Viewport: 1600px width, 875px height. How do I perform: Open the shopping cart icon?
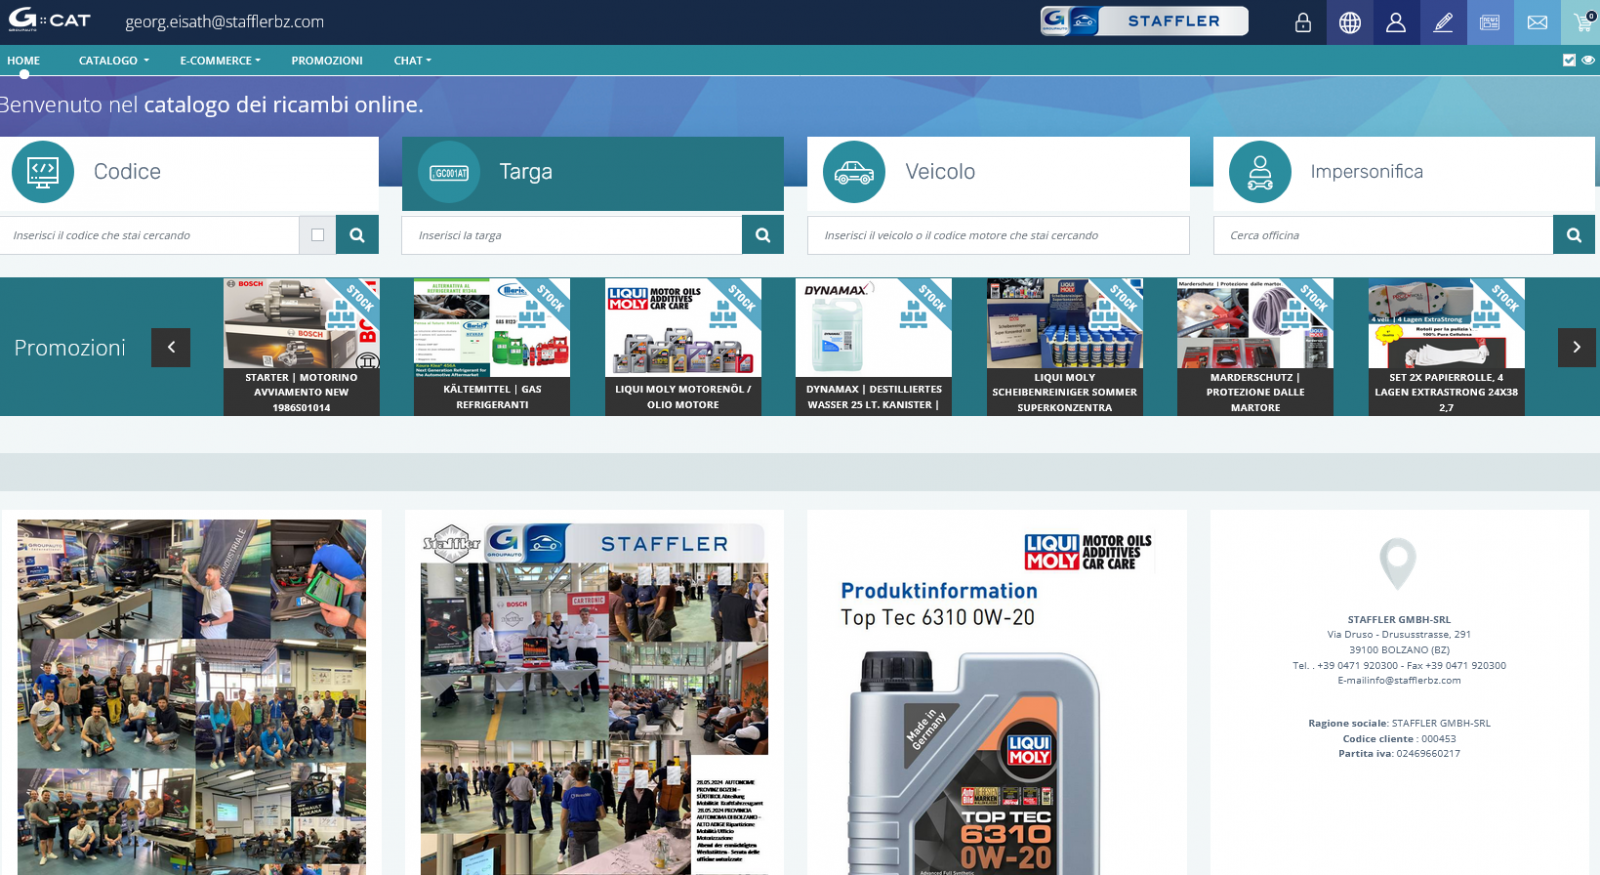1583,22
